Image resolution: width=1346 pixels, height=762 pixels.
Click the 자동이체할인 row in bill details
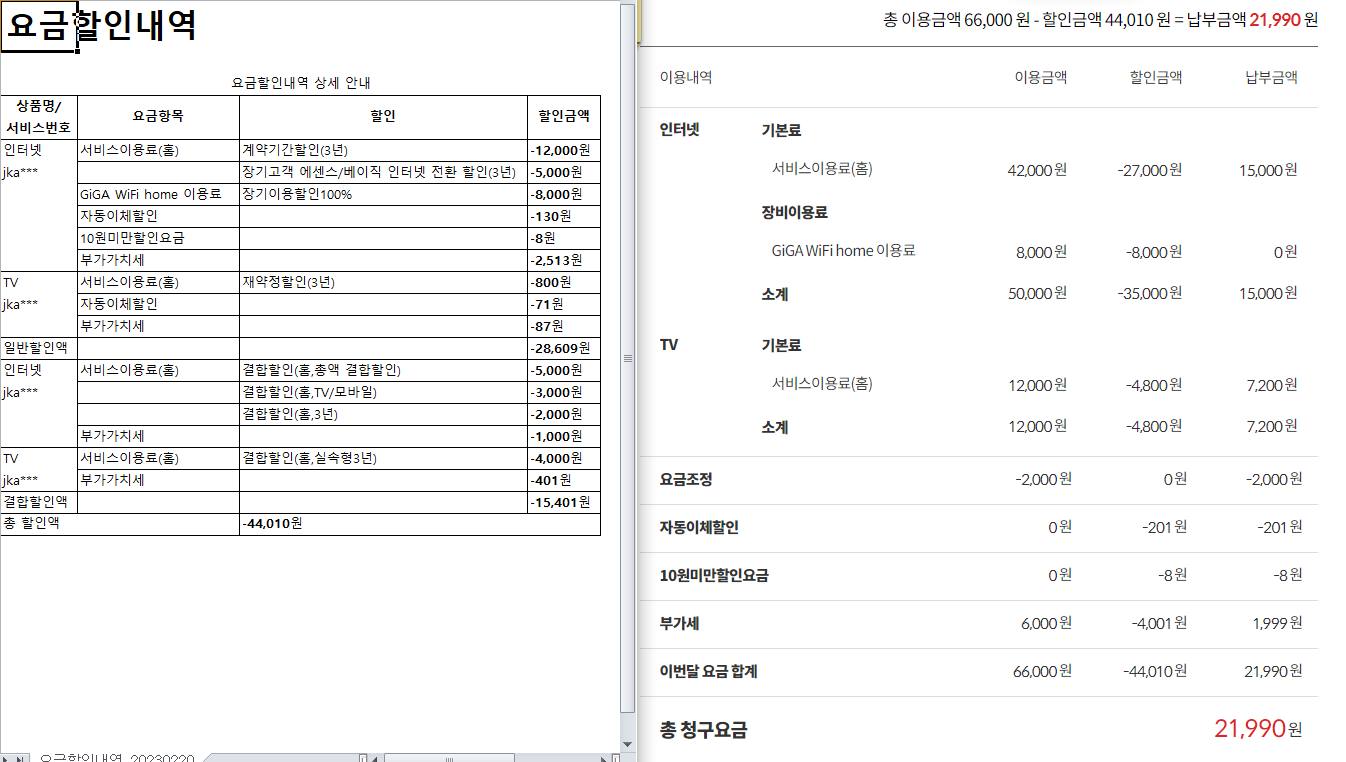[x=699, y=528]
